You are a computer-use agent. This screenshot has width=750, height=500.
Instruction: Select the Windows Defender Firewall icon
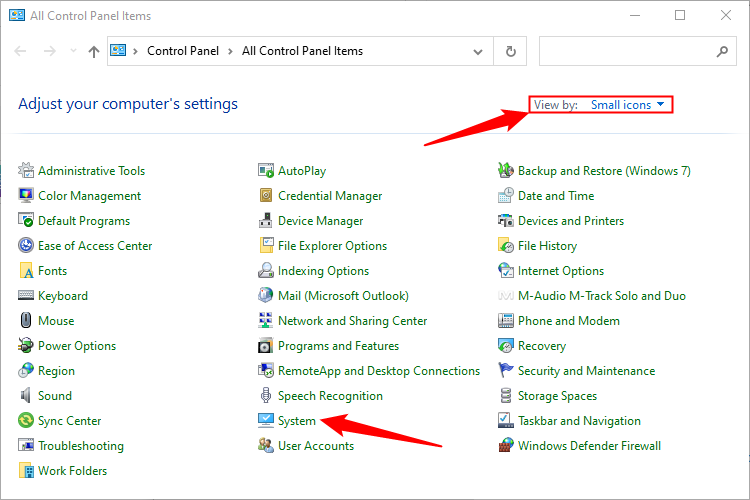tap(506, 446)
